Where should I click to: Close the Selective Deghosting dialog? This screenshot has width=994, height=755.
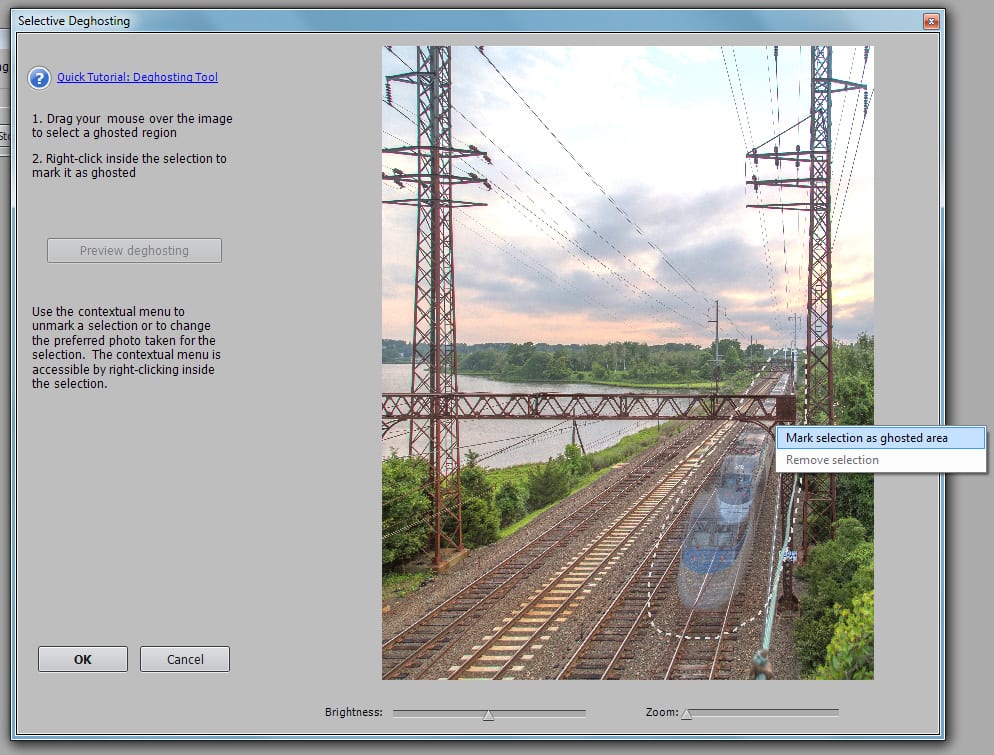(931, 21)
